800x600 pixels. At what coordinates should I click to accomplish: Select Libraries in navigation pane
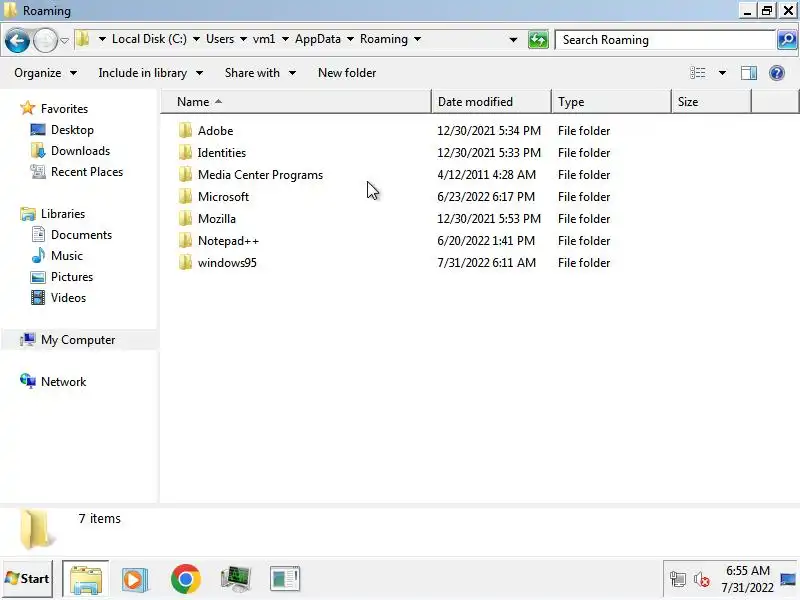(x=63, y=213)
